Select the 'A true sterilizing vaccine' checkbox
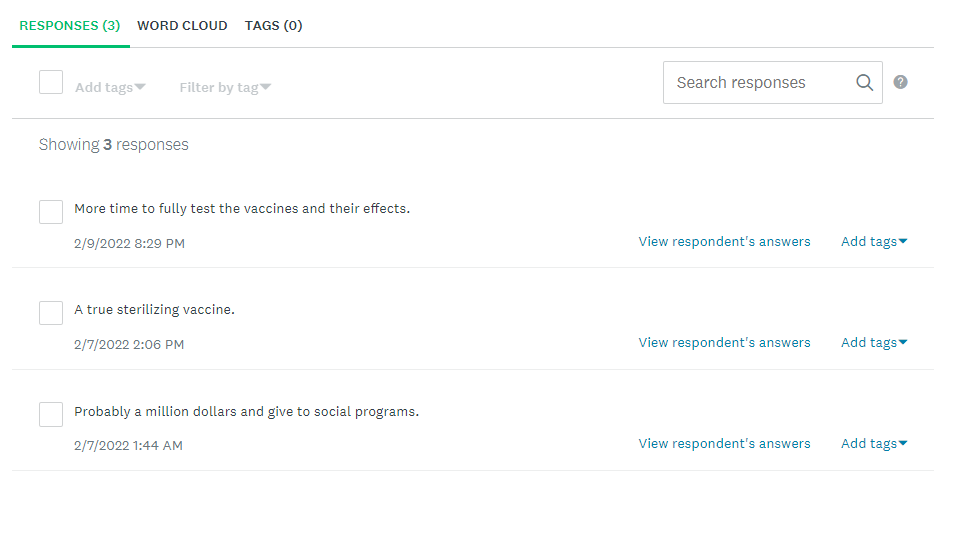Viewport: 956px width, 554px height. [51, 313]
